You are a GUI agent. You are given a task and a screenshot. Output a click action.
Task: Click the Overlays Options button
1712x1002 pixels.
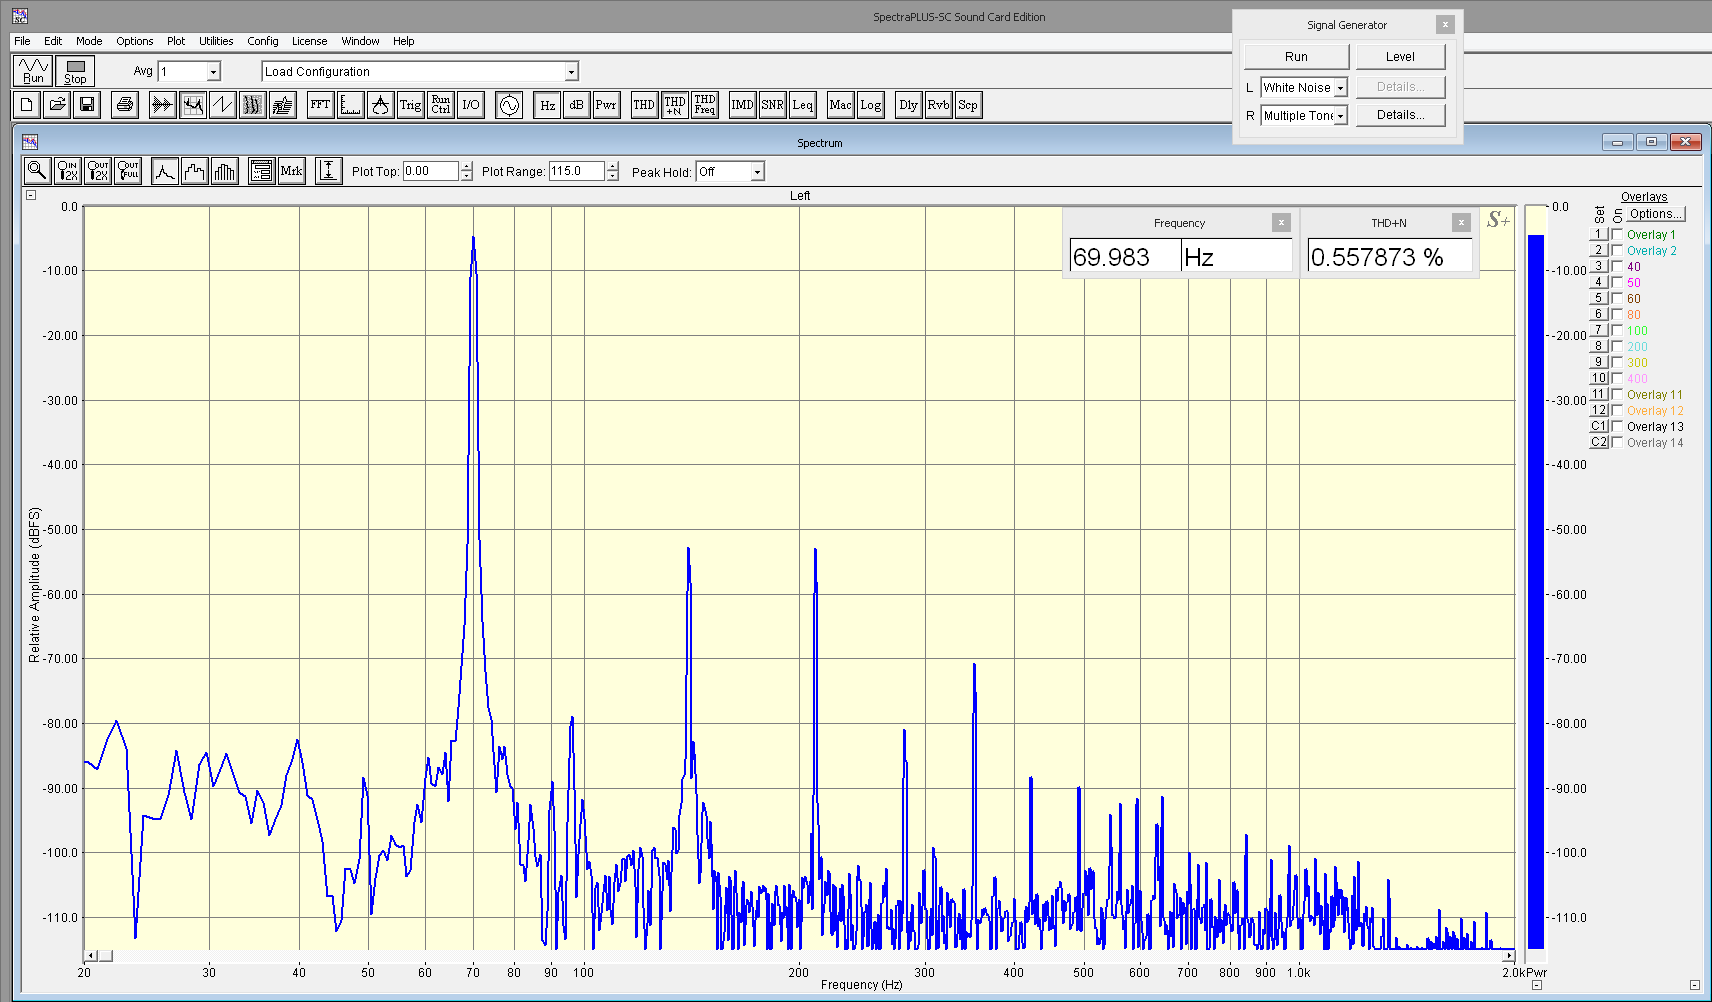pyautogui.click(x=1656, y=214)
